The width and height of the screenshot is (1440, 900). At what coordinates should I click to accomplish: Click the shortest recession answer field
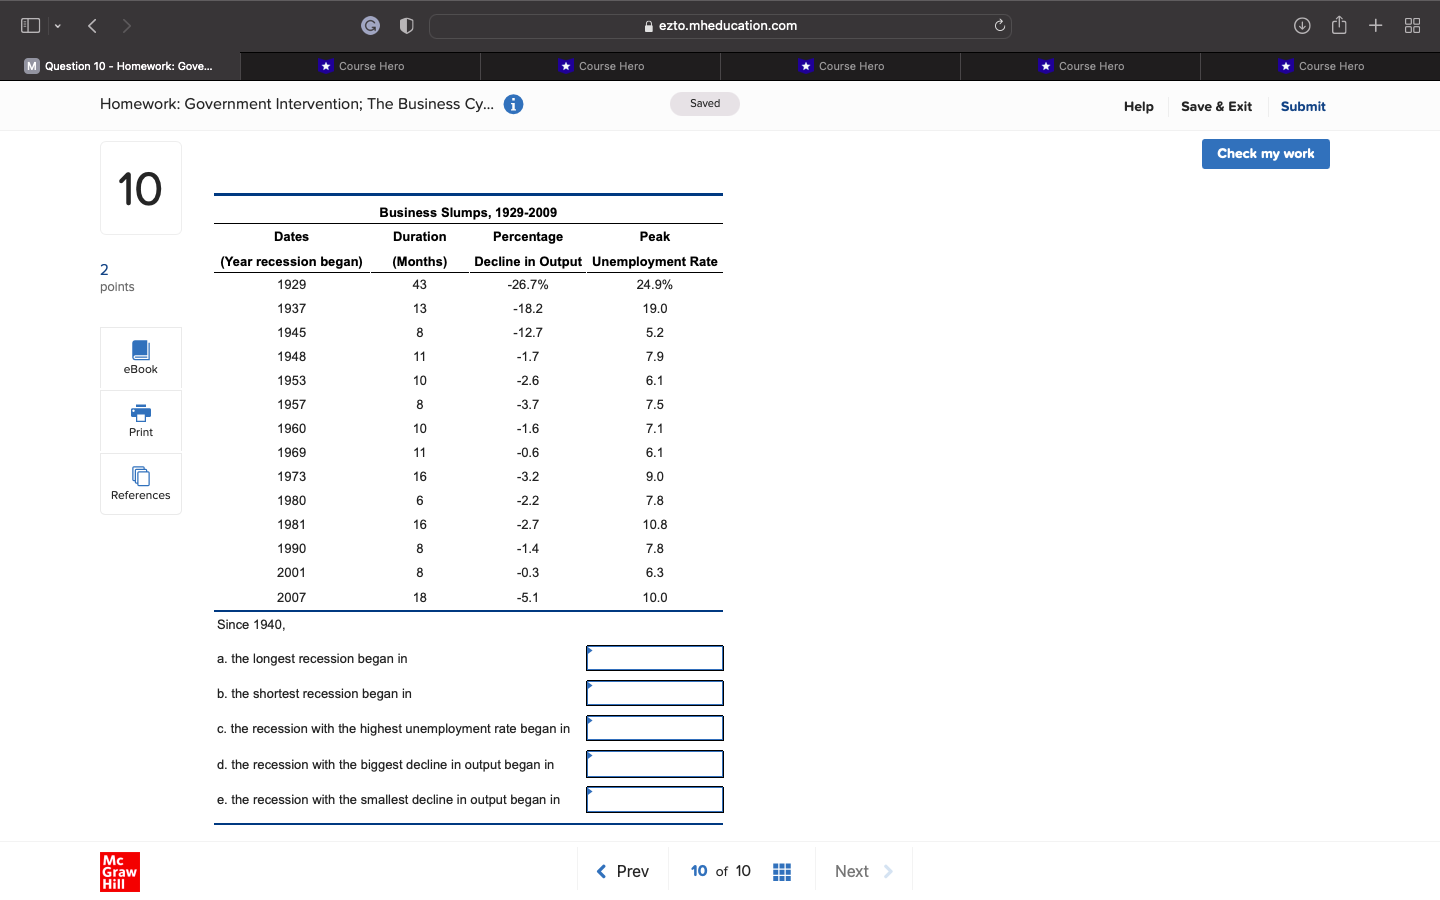coord(654,693)
